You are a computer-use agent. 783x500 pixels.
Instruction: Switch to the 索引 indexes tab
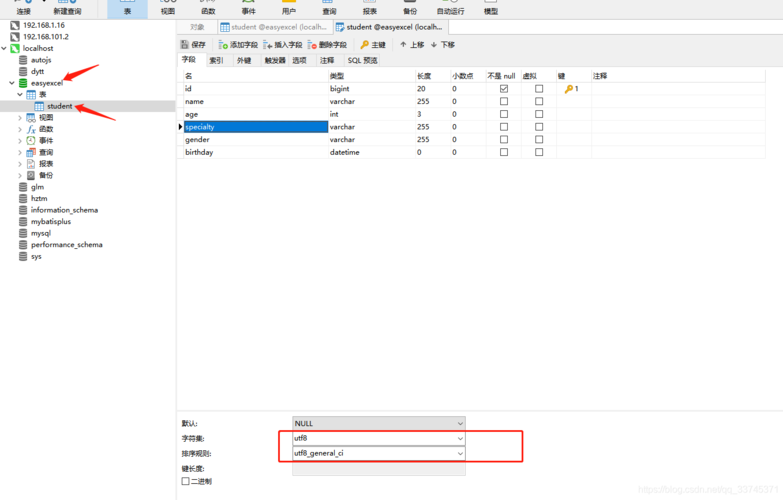(216, 60)
